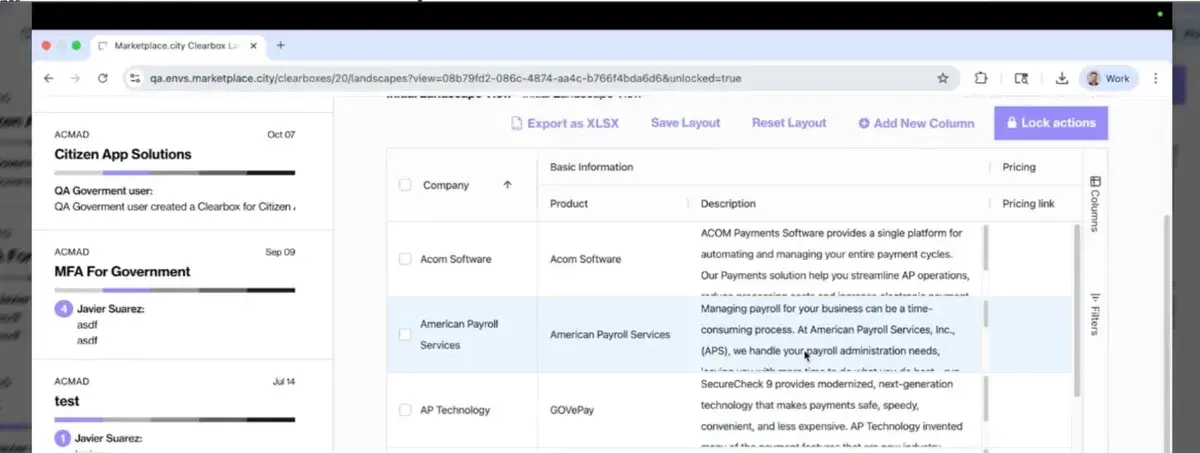
Task: Check the Acom Software row checkbox
Action: click(405, 259)
